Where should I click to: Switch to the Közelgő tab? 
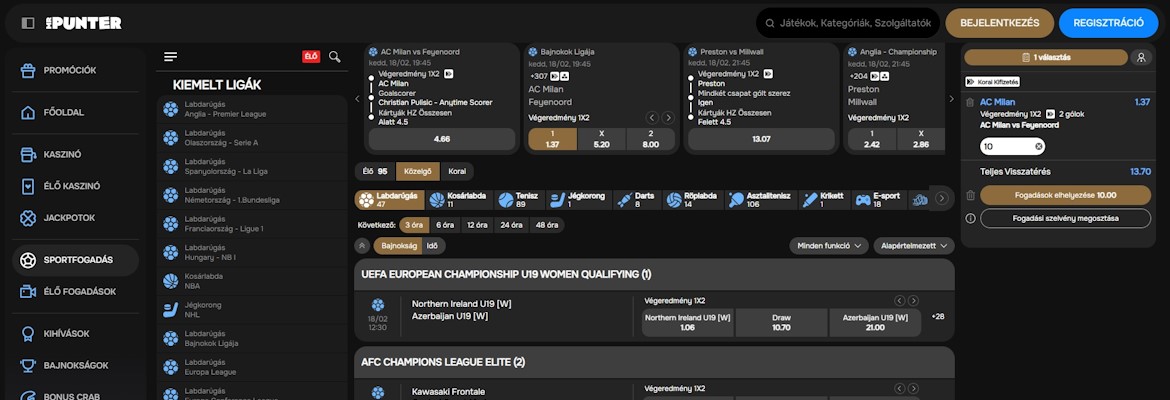[418, 172]
